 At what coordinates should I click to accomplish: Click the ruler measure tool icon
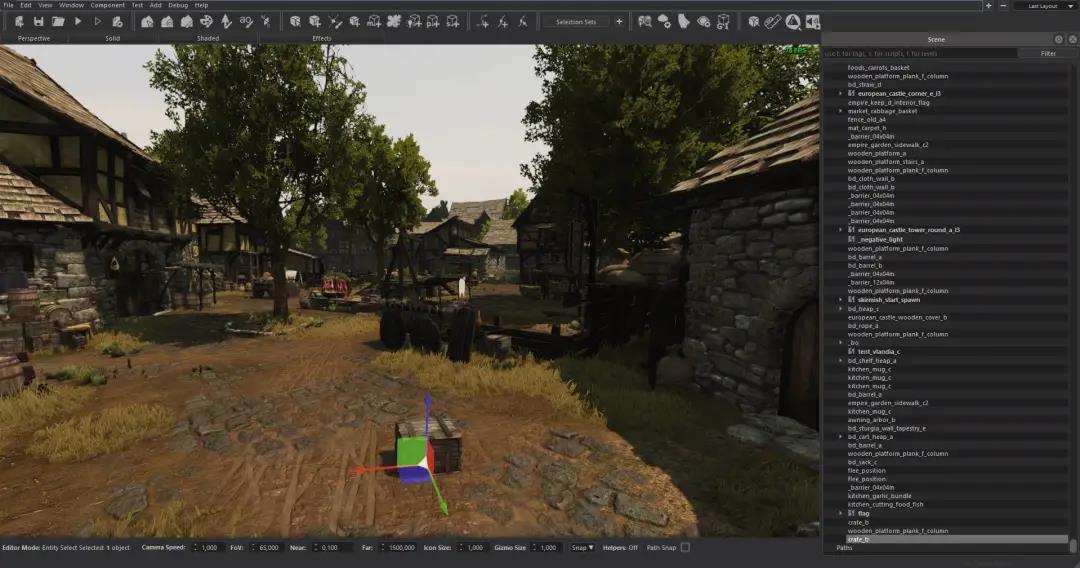773,22
